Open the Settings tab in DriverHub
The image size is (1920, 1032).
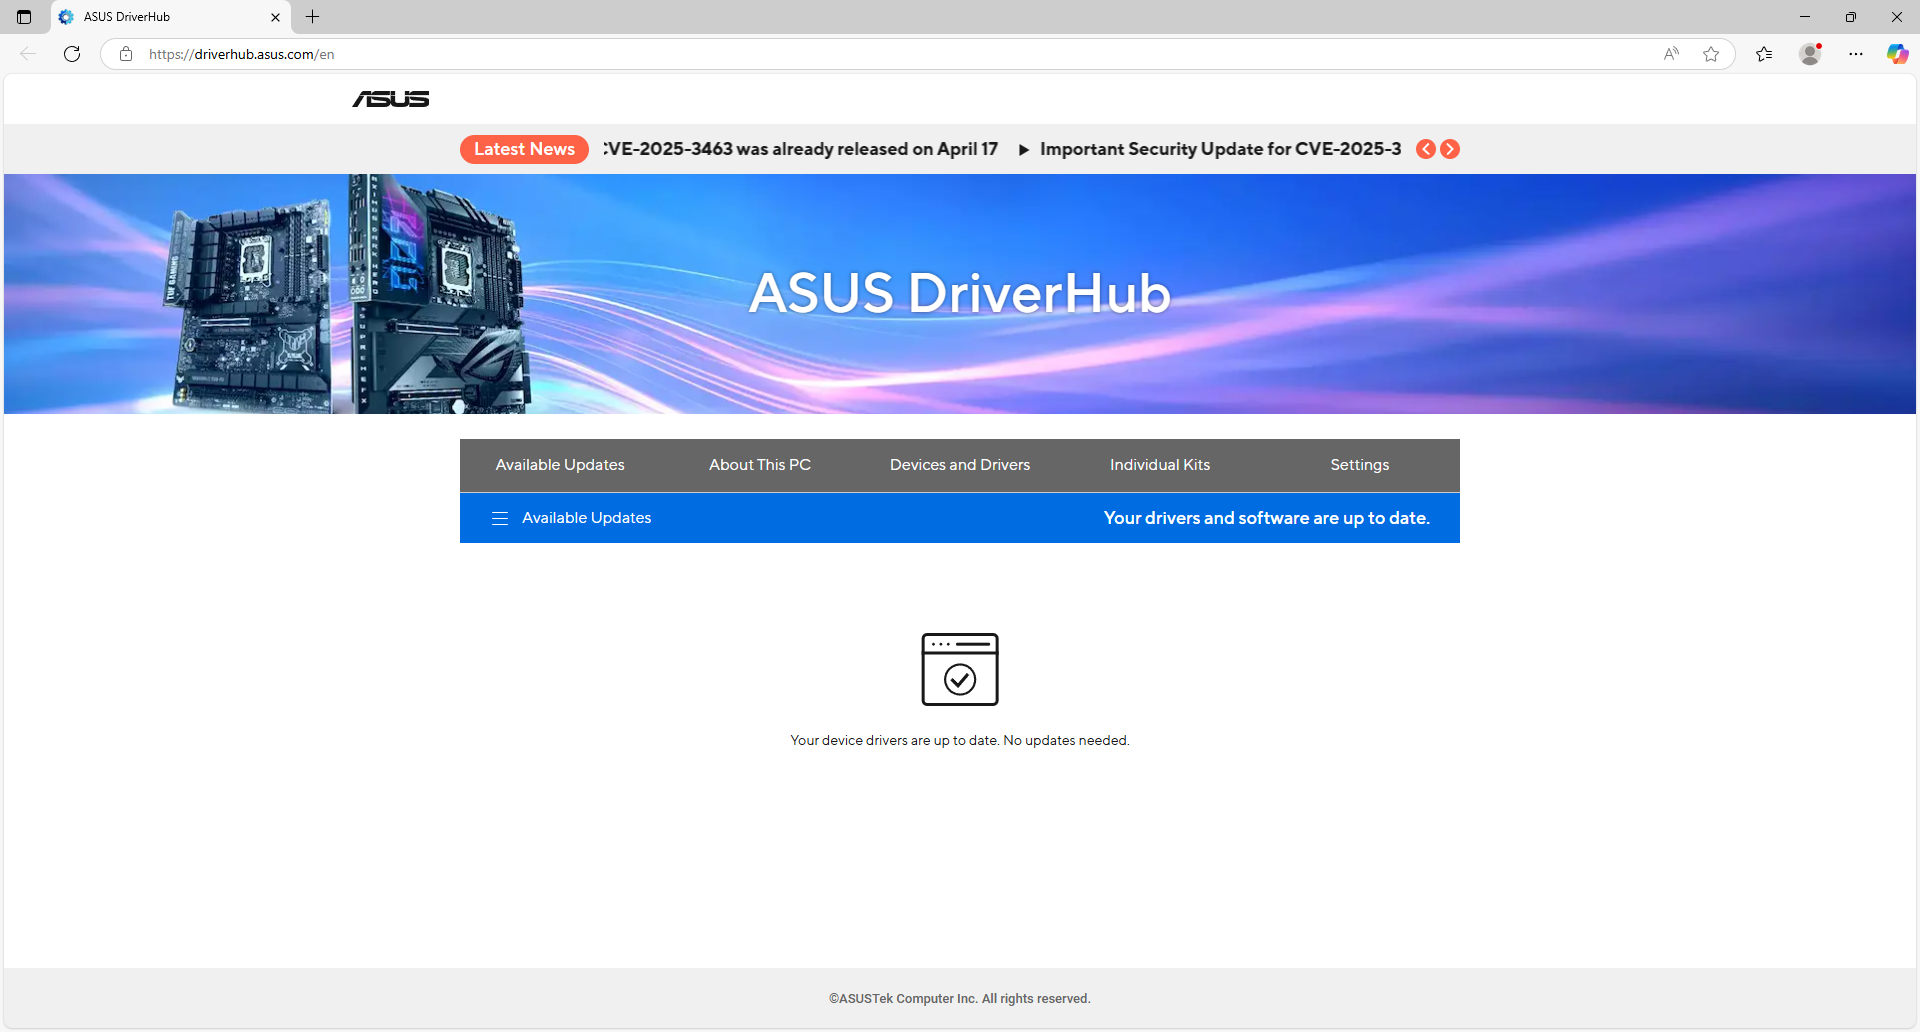[x=1360, y=465]
